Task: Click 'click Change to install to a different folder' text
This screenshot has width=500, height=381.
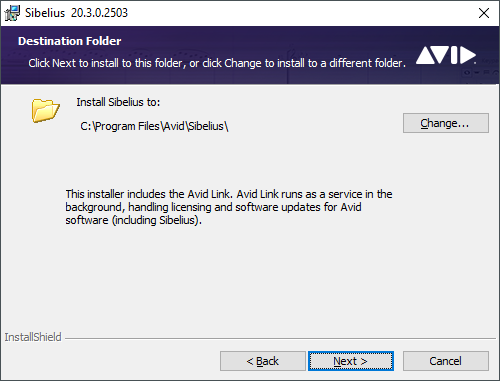Action: (304, 63)
